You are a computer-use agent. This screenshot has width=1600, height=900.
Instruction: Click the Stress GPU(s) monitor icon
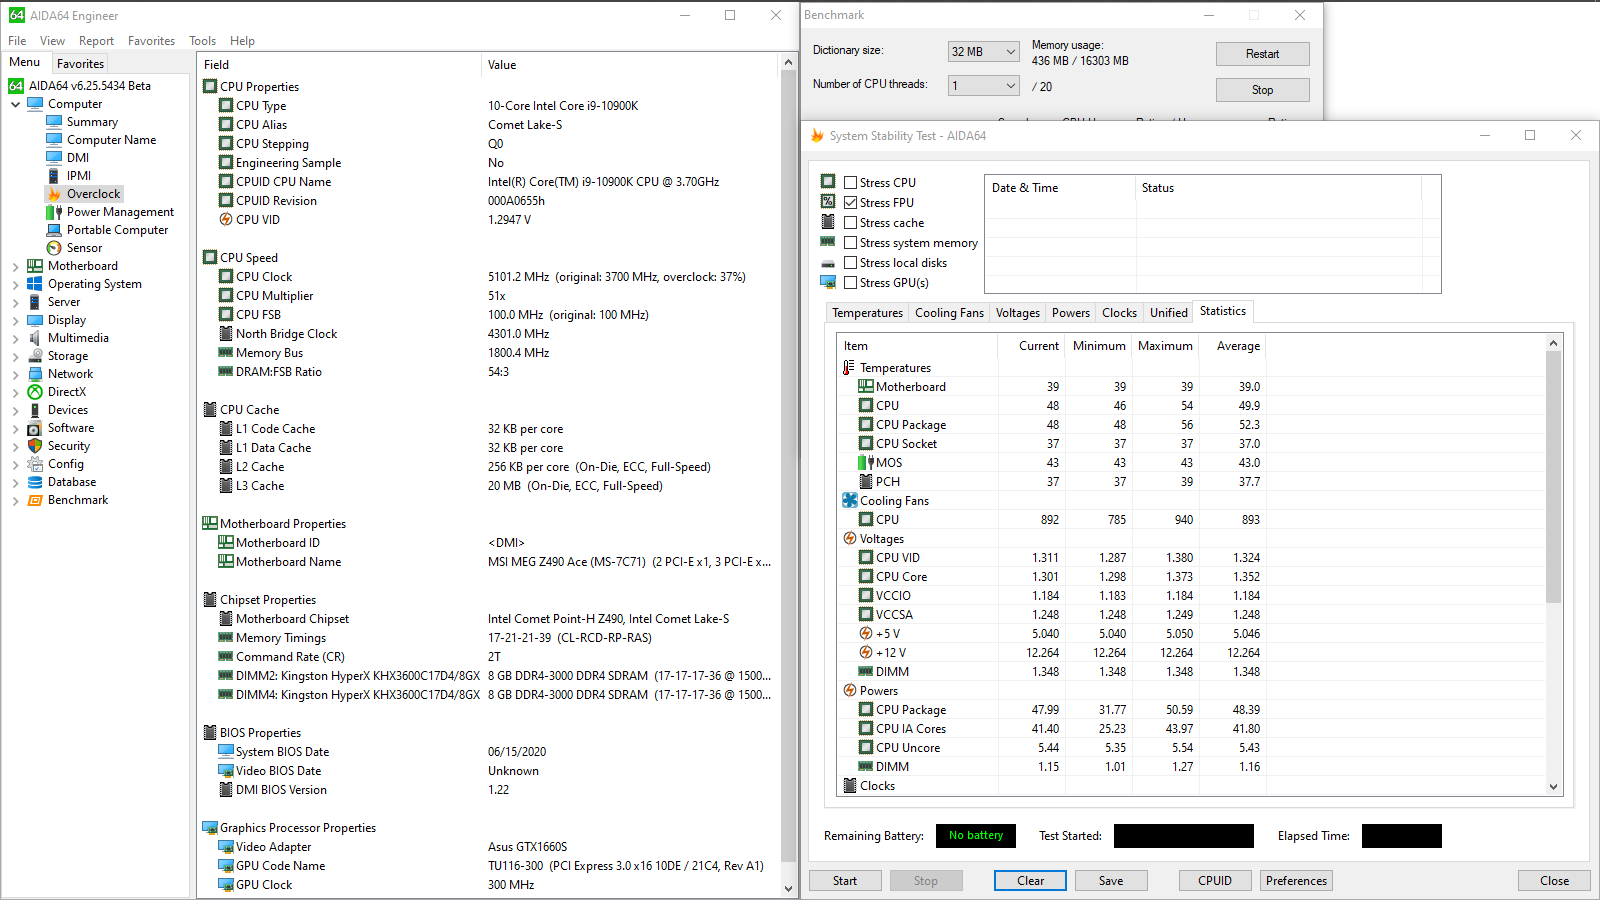coord(828,283)
